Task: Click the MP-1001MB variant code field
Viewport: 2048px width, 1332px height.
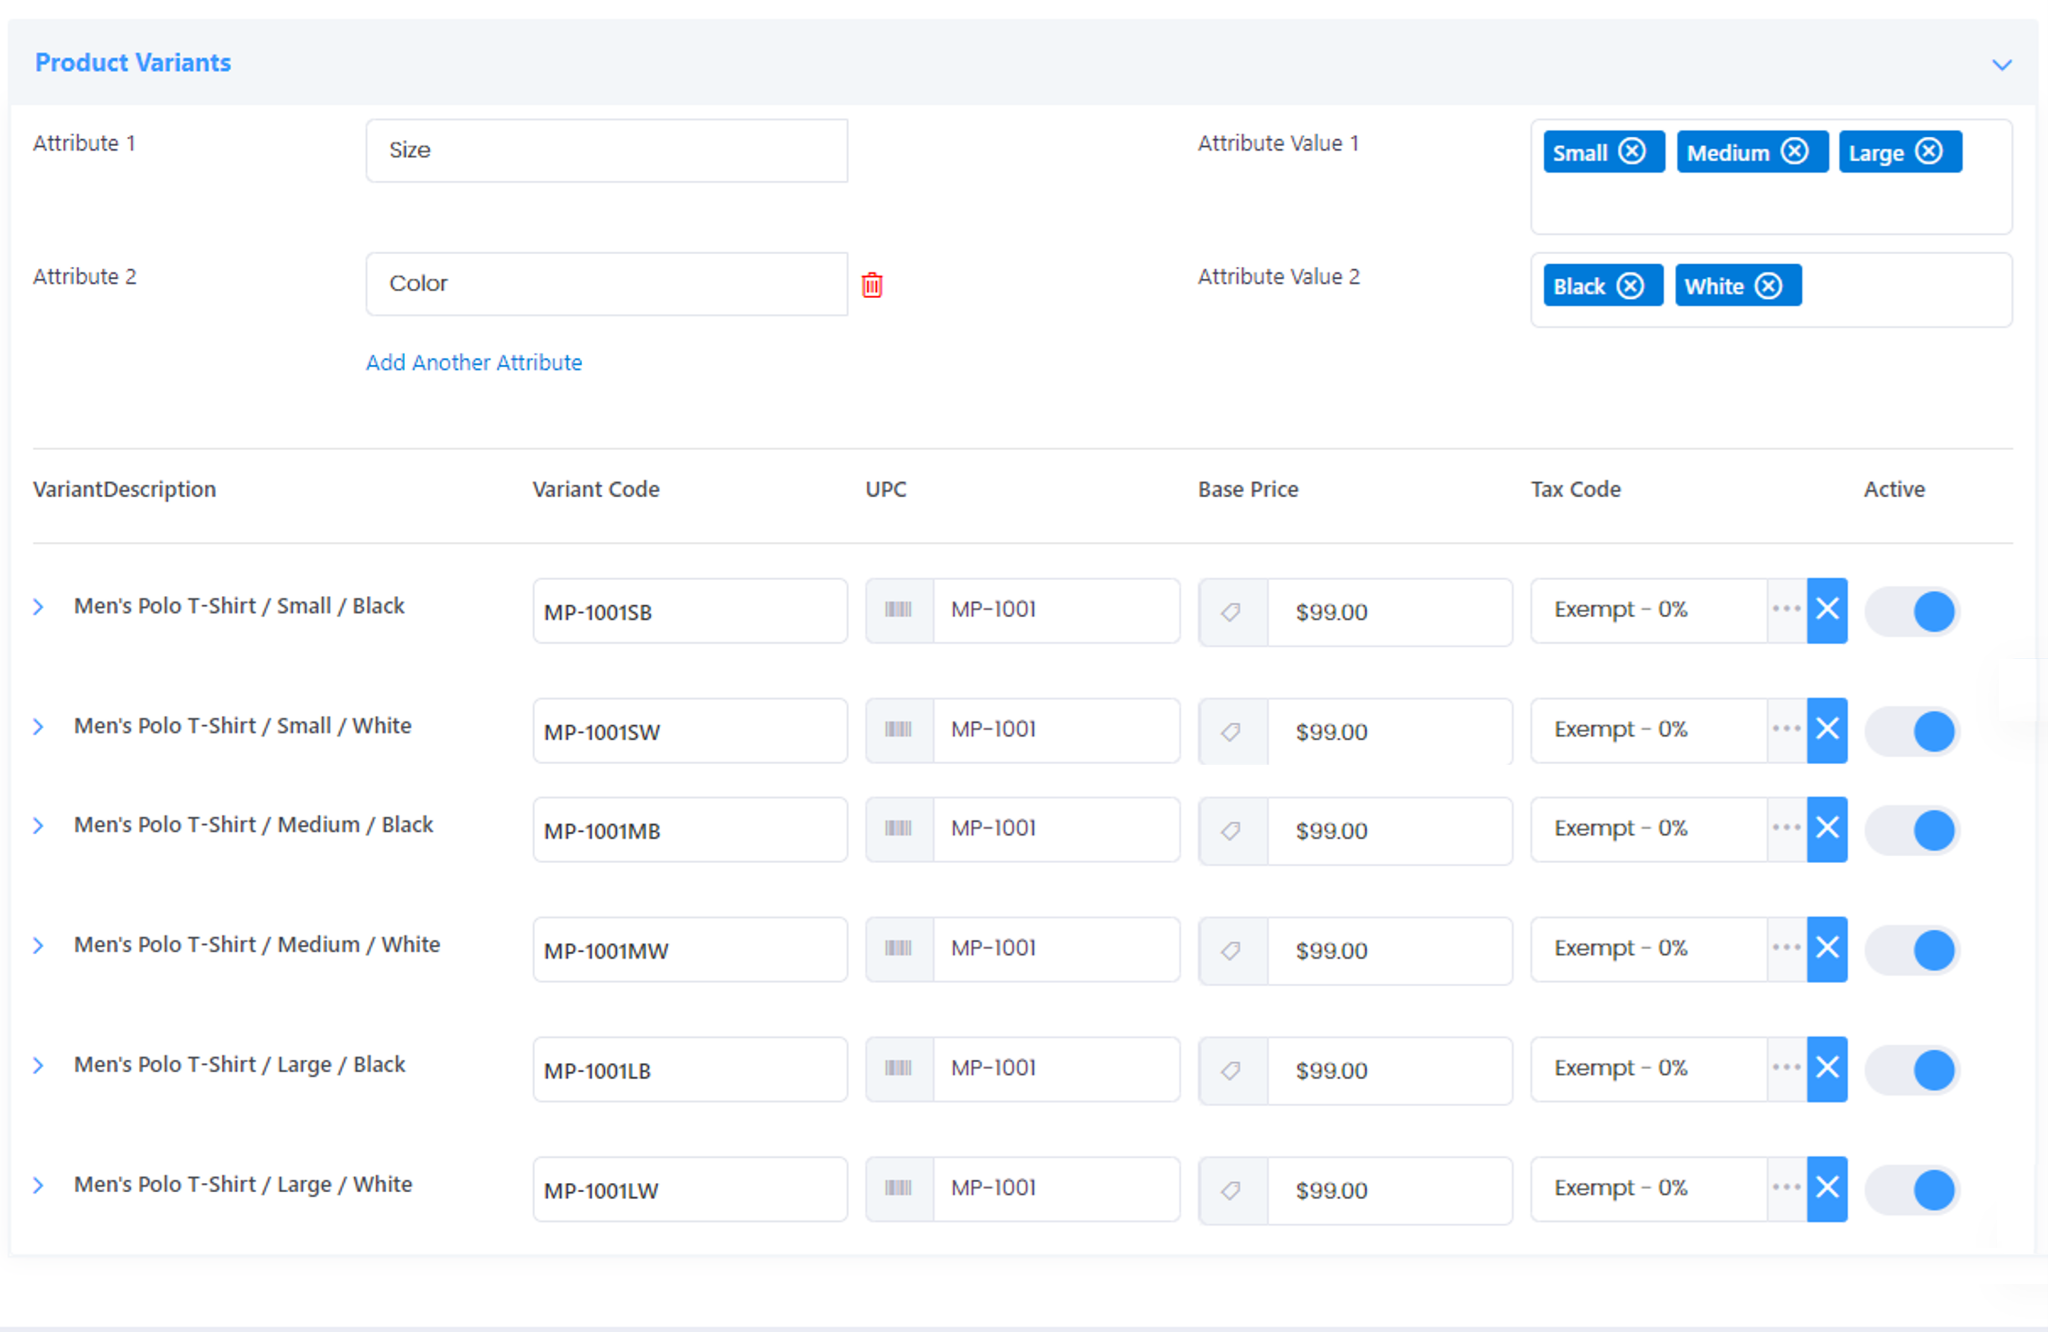Action: pyautogui.click(x=689, y=830)
